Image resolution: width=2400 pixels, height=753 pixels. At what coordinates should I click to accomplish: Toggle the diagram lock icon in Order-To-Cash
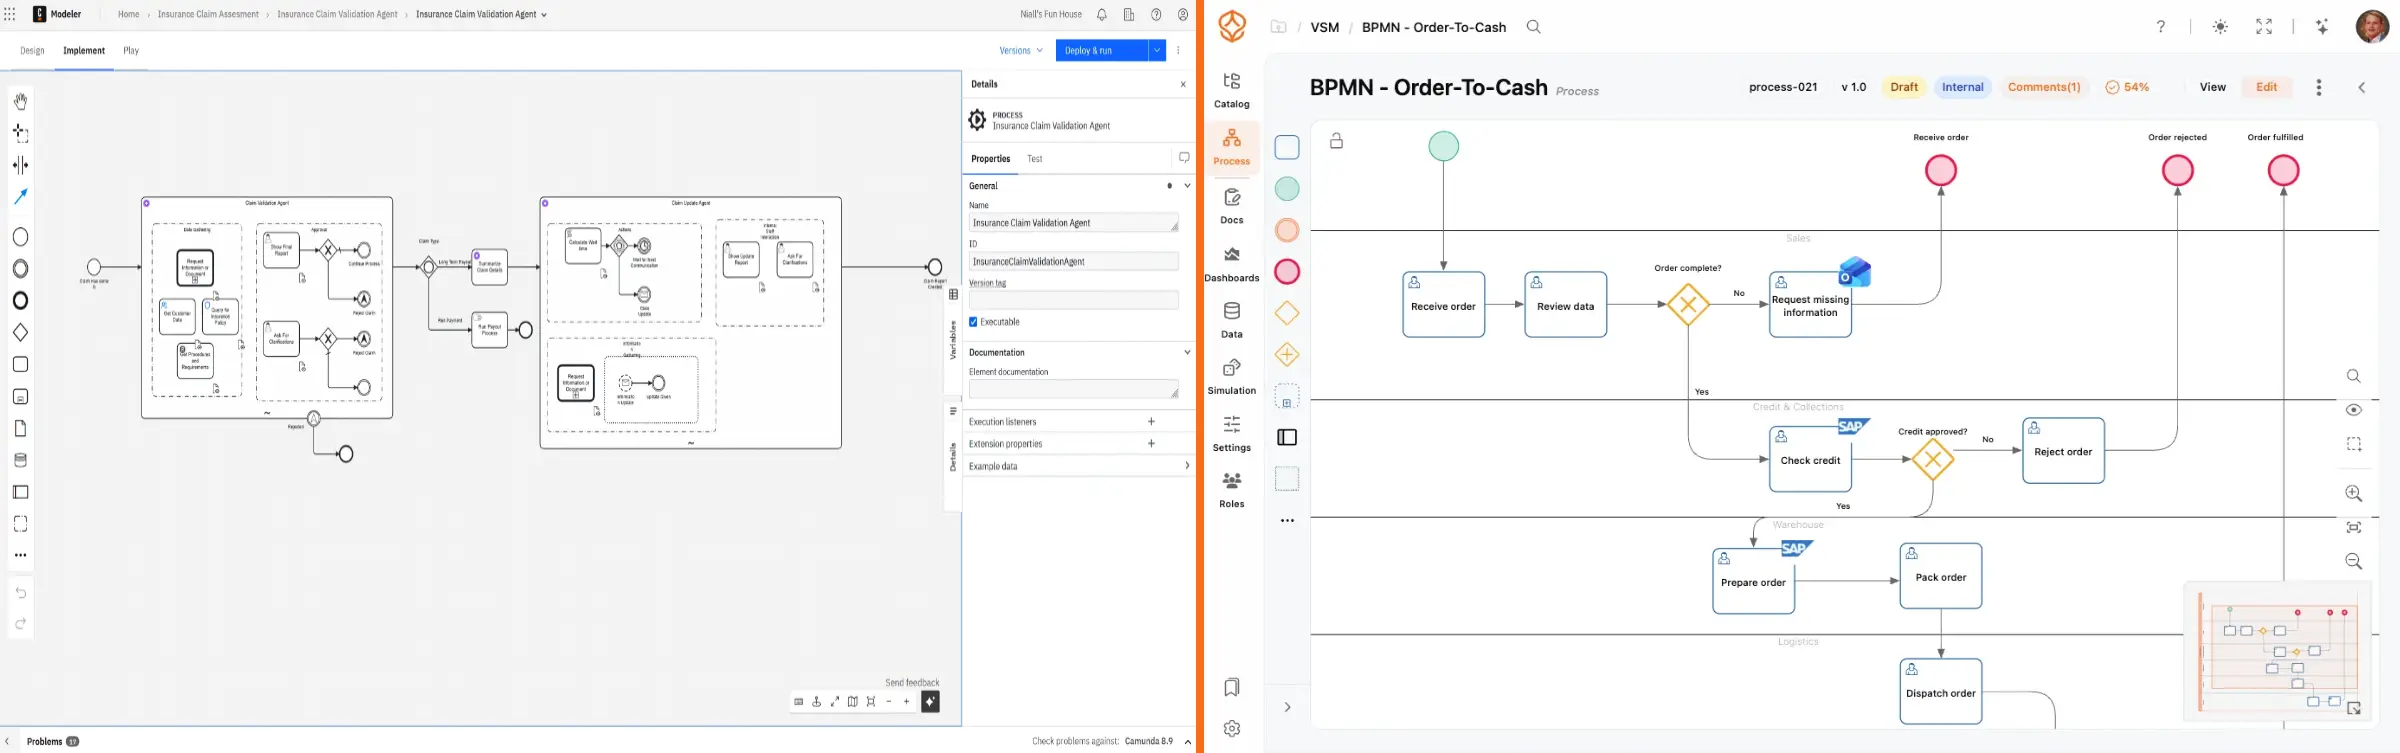coord(1336,141)
